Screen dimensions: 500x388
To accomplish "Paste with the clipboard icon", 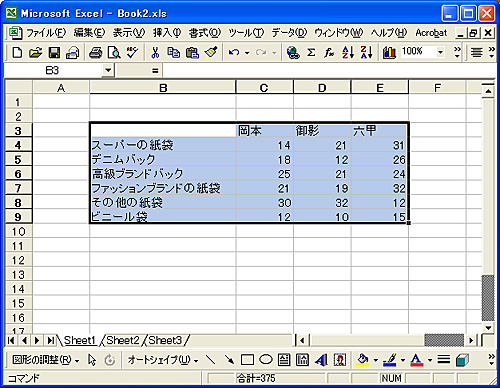I will click(192, 52).
